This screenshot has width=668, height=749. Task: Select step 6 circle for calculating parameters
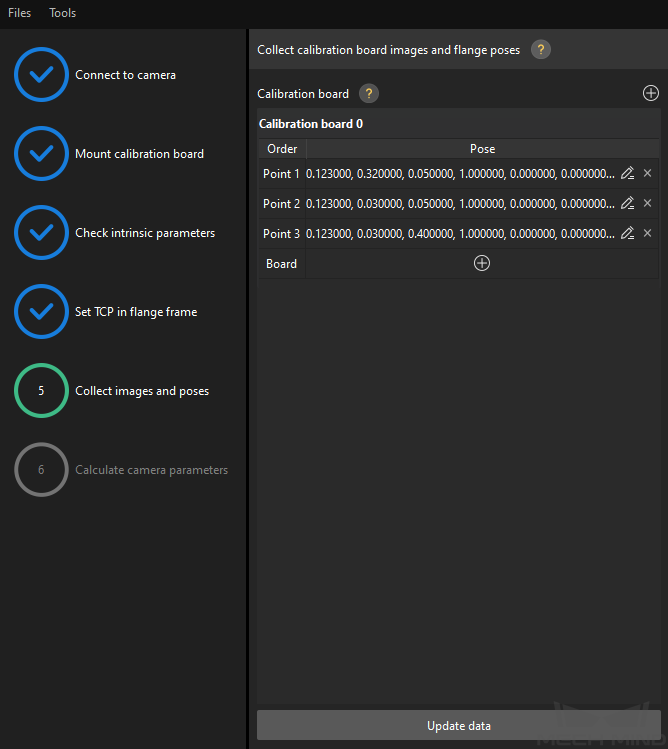(42, 470)
